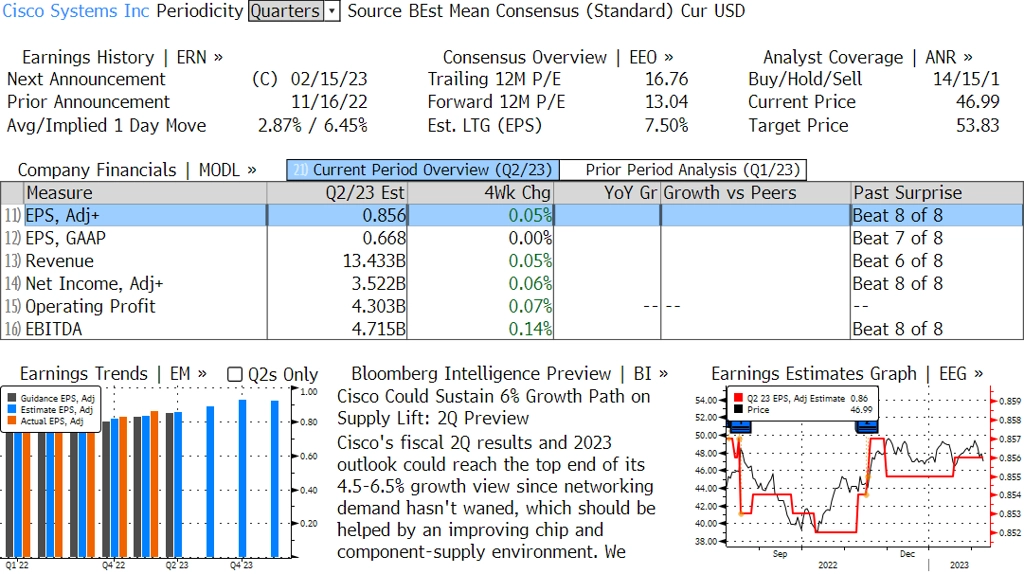Image resolution: width=1024 pixels, height=574 pixels.
Task: Click the Growth vs Peers column header
Action: [756, 193]
